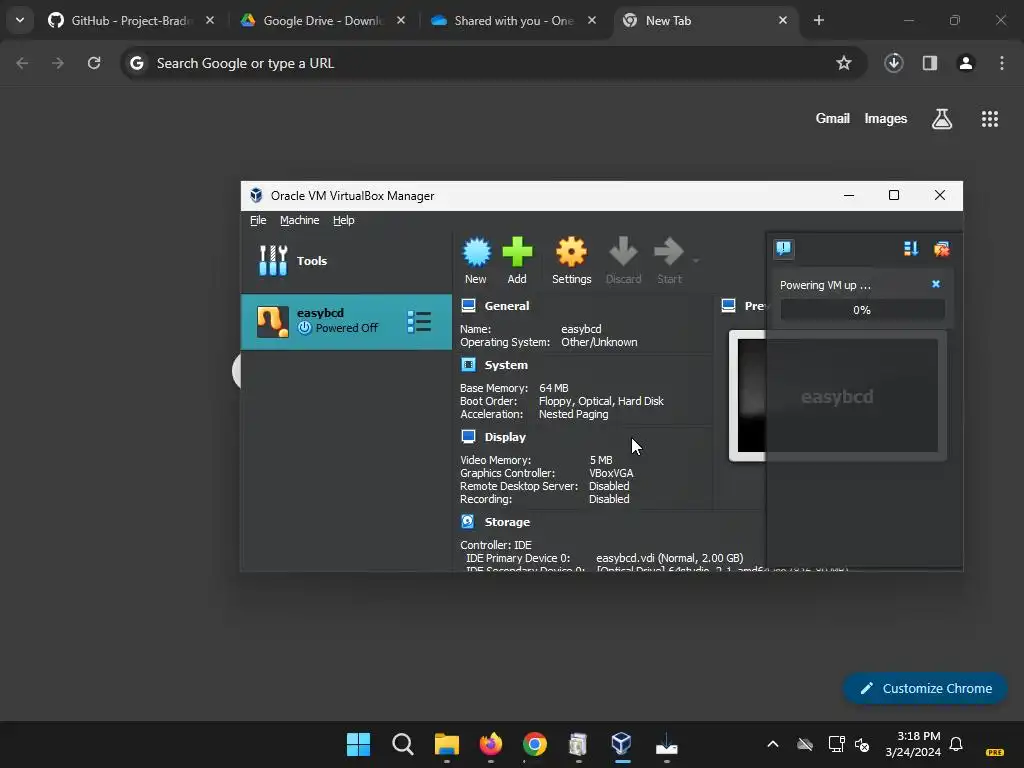Click the General section heading
This screenshot has width=1024, height=768.
(507, 306)
